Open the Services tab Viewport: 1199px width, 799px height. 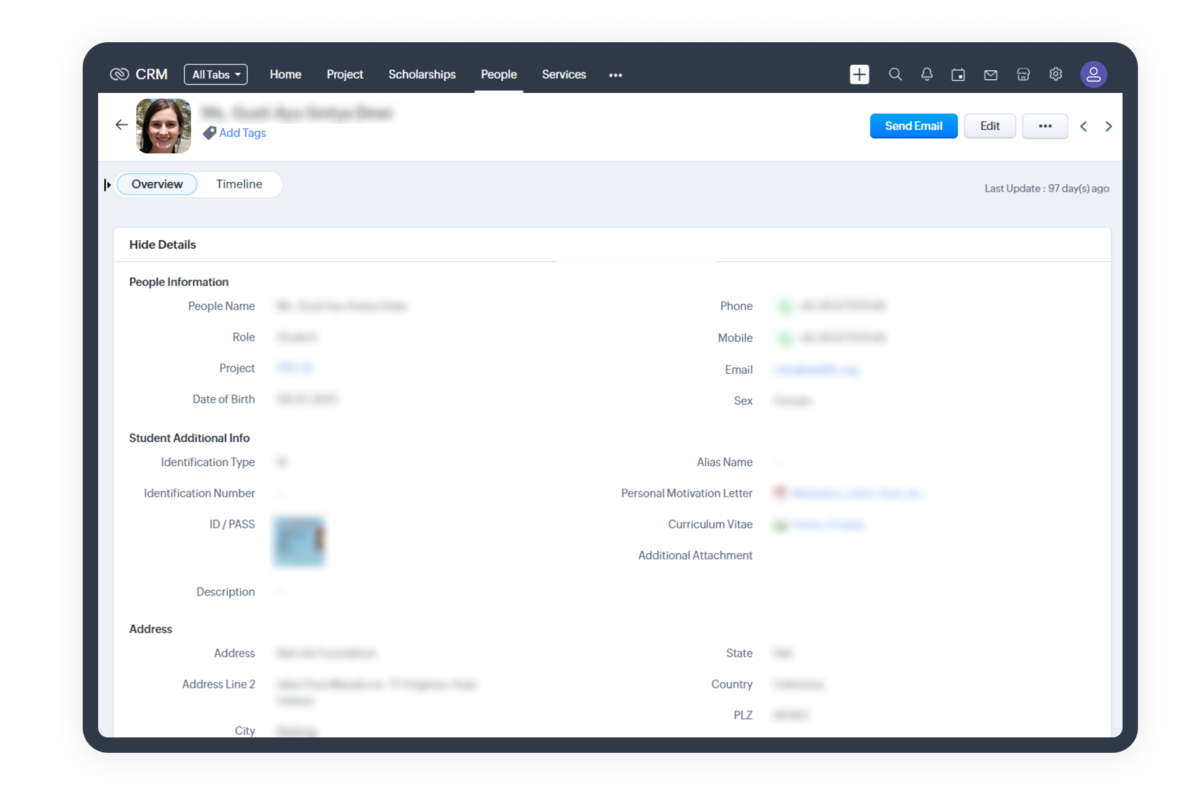pyautogui.click(x=564, y=75)
